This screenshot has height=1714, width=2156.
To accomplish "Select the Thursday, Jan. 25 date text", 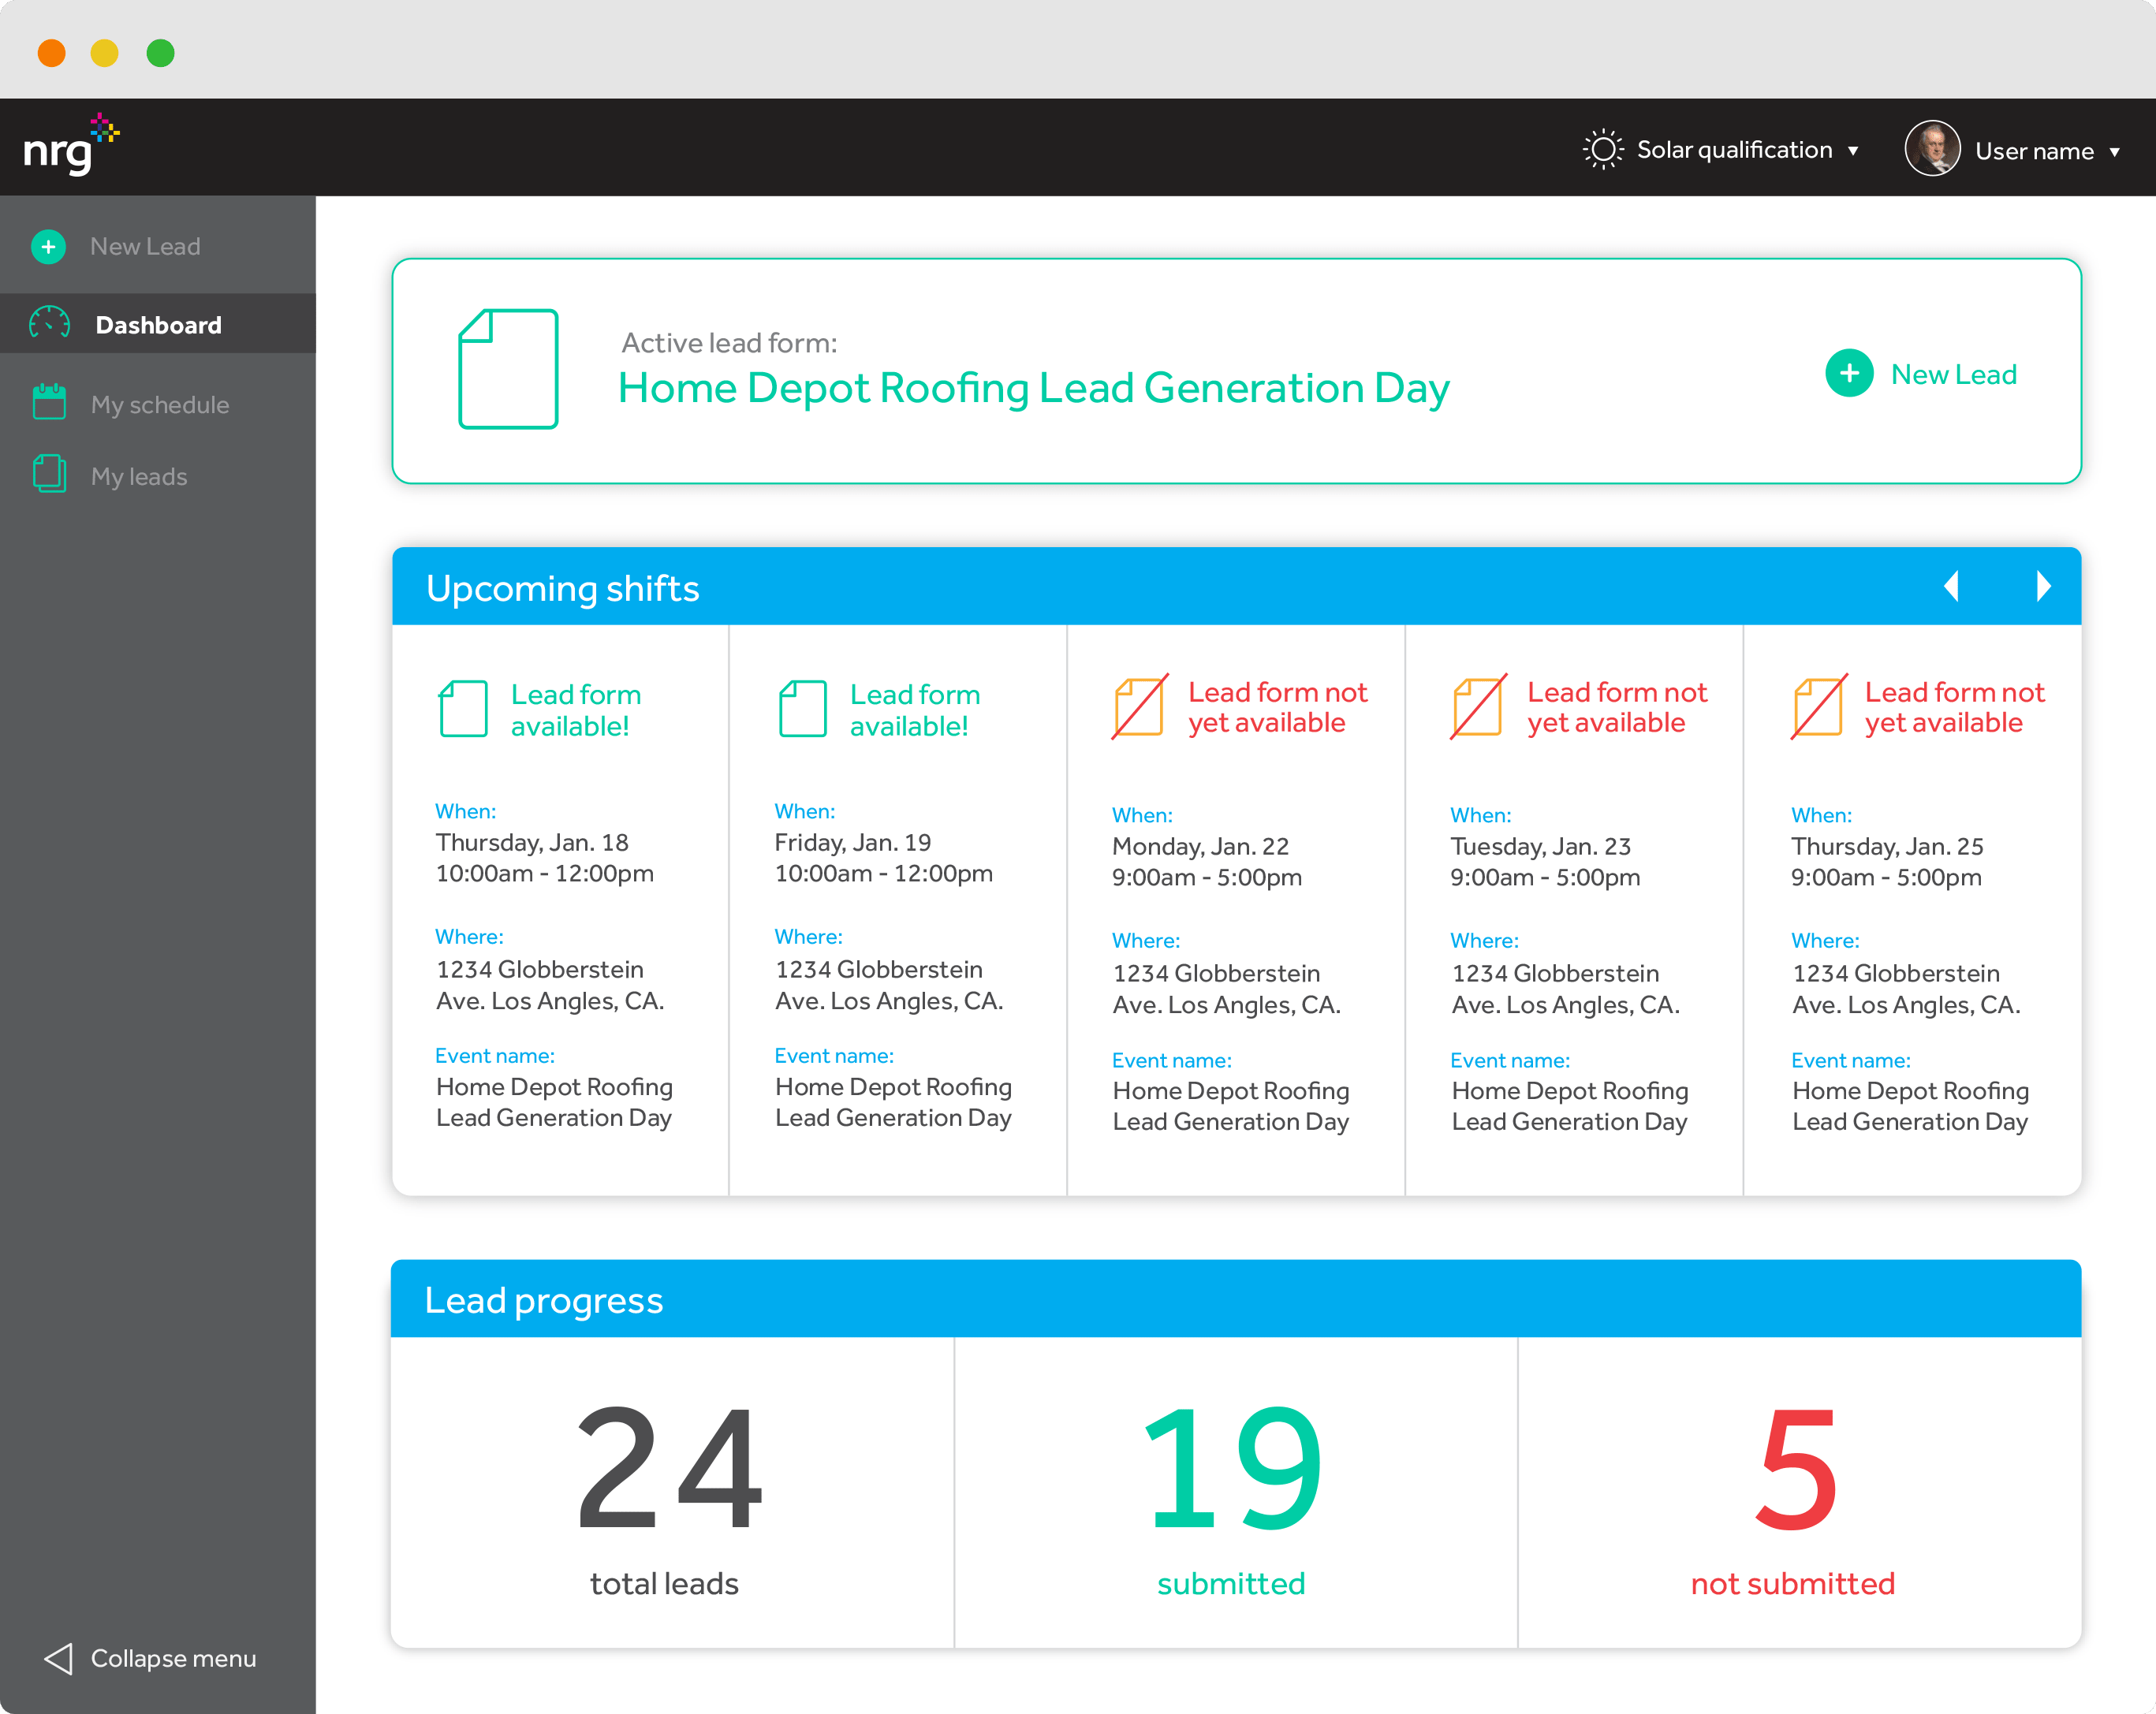I will [1887, 846].
